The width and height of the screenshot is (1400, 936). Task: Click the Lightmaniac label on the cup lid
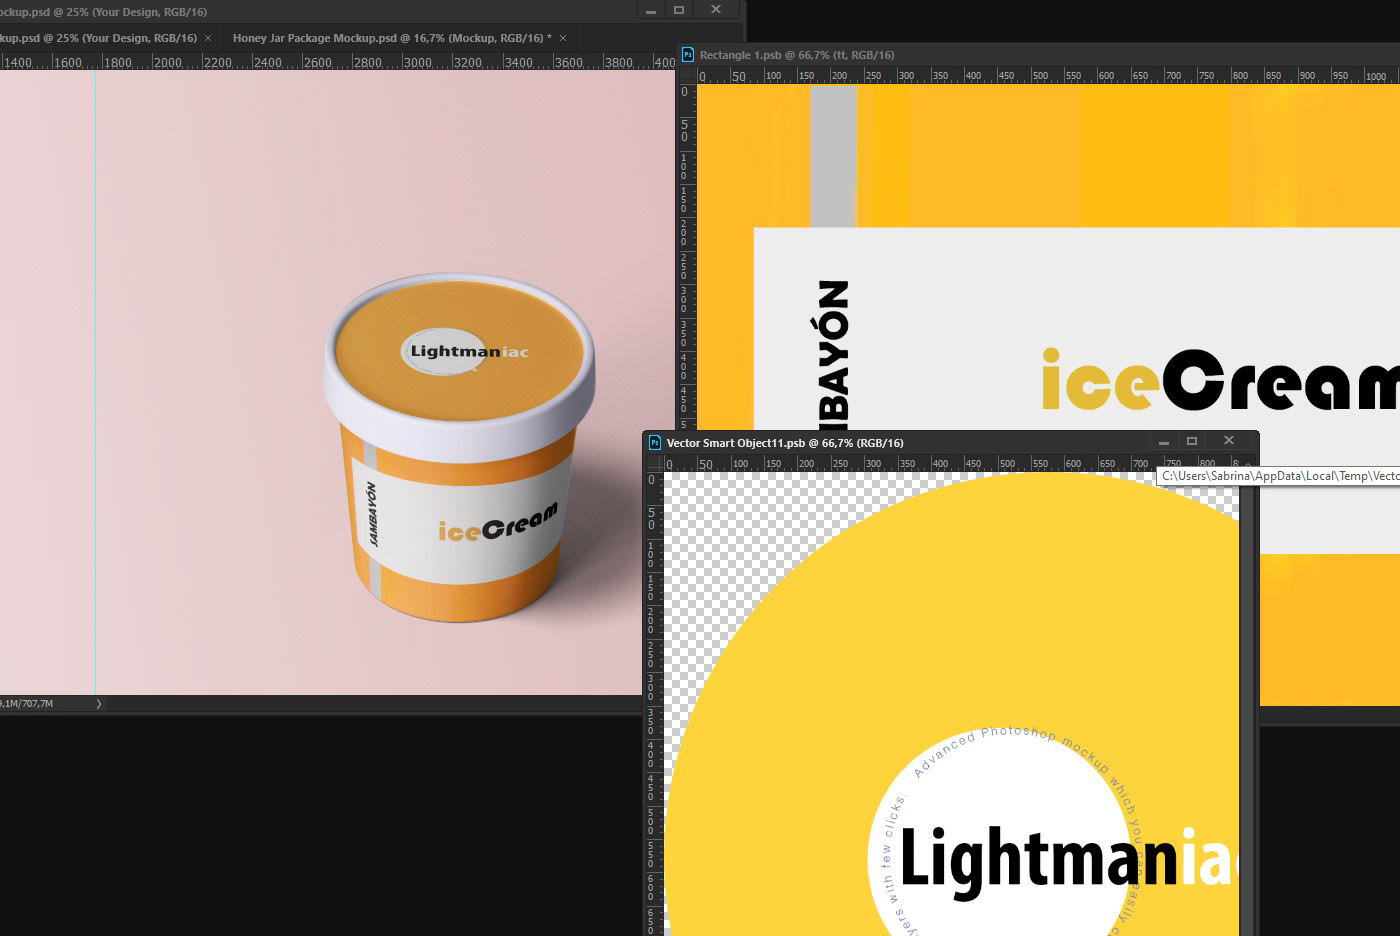[x=469, y=352]
